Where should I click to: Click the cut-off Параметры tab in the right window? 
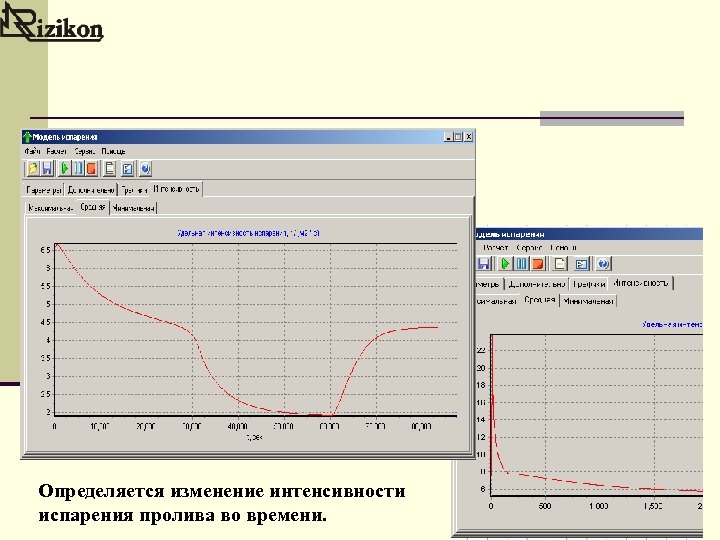pos(489,284)
